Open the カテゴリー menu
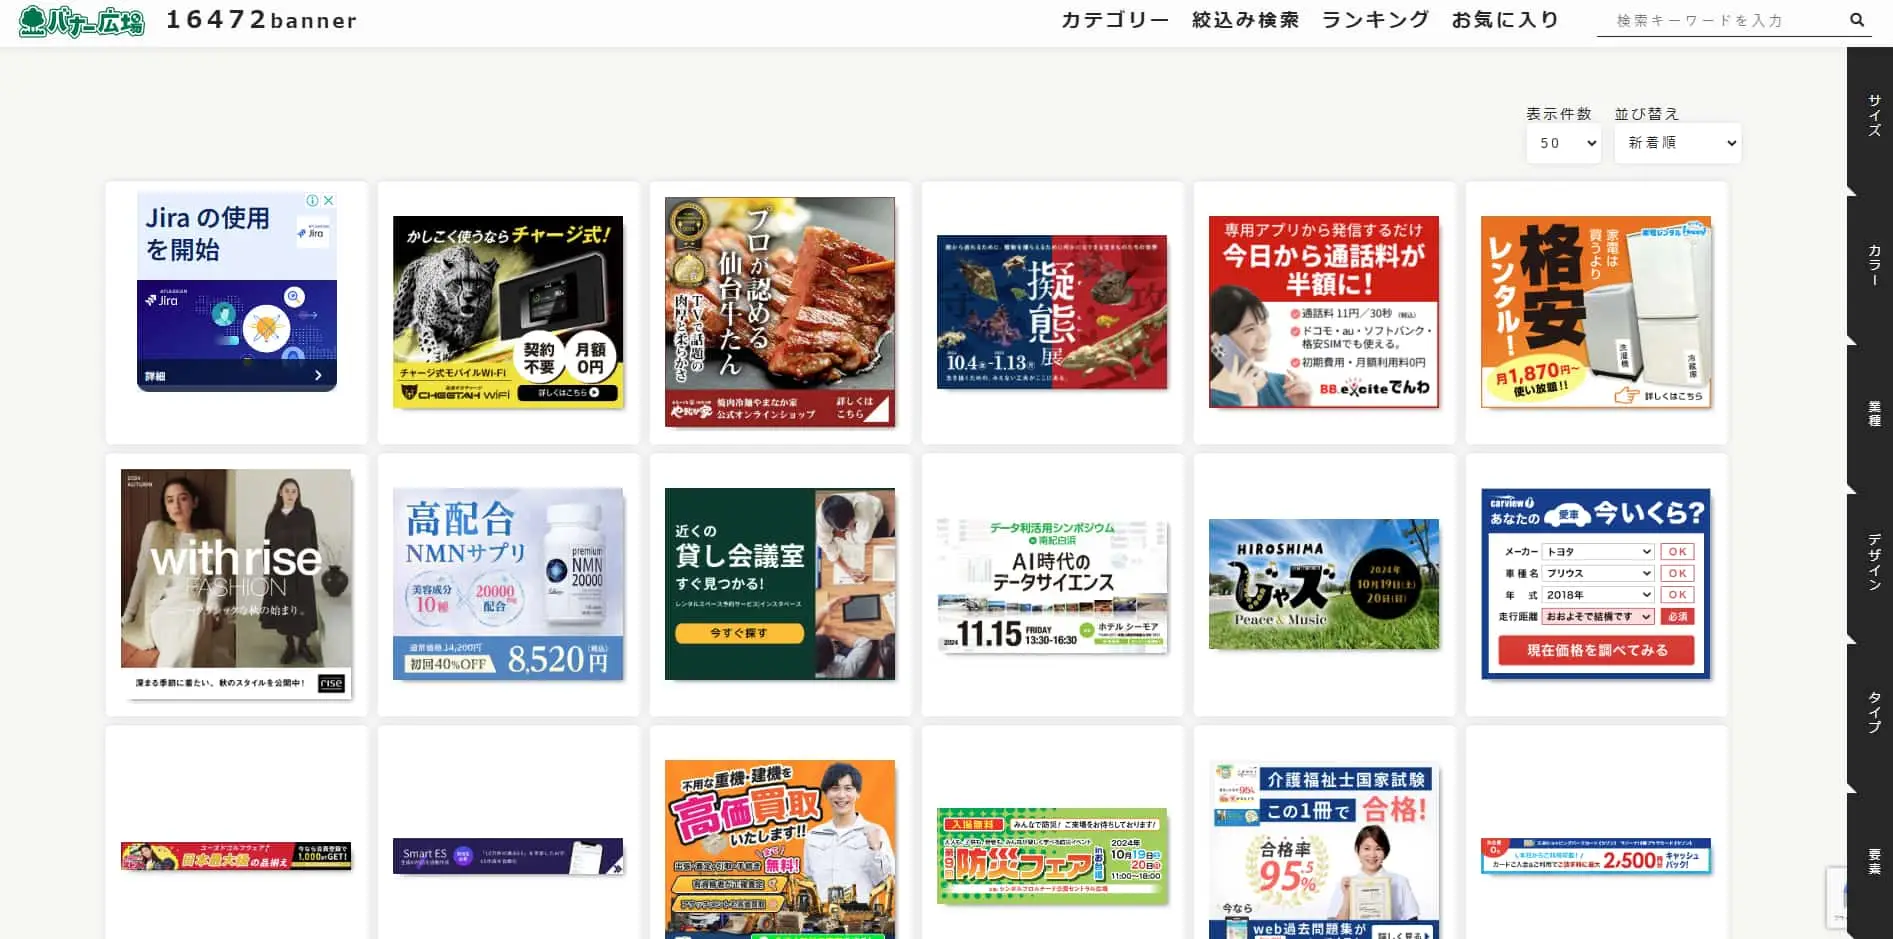 point(1115,20)
